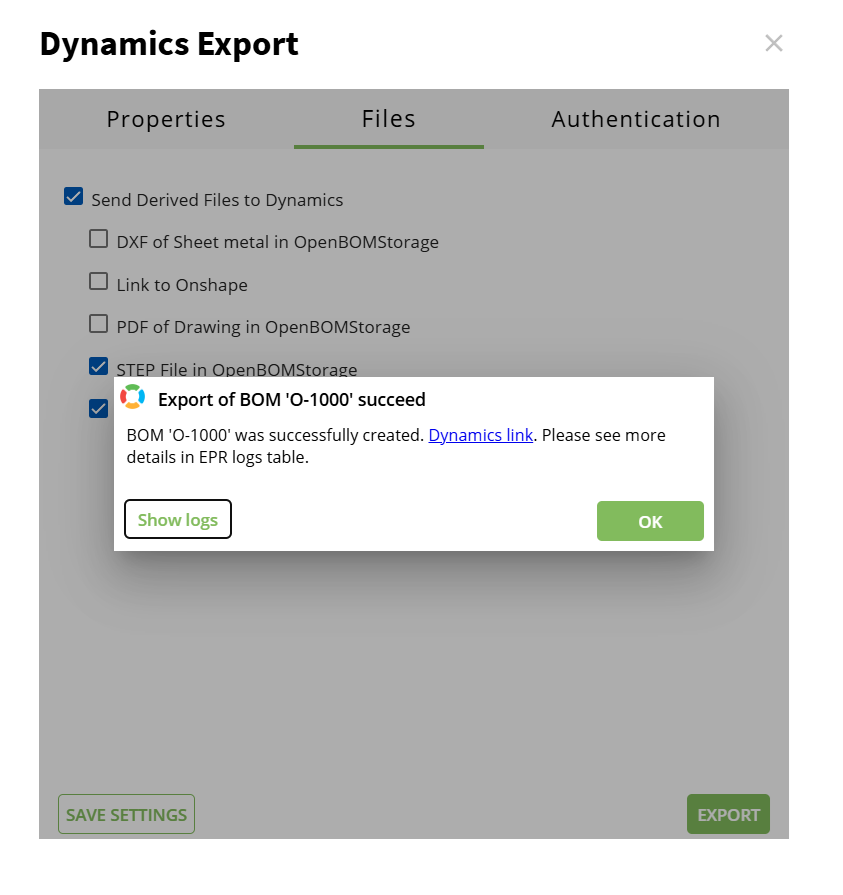Click the OpenBOM logo icon in the popup
843x895 pixels.
coord(133,397)
